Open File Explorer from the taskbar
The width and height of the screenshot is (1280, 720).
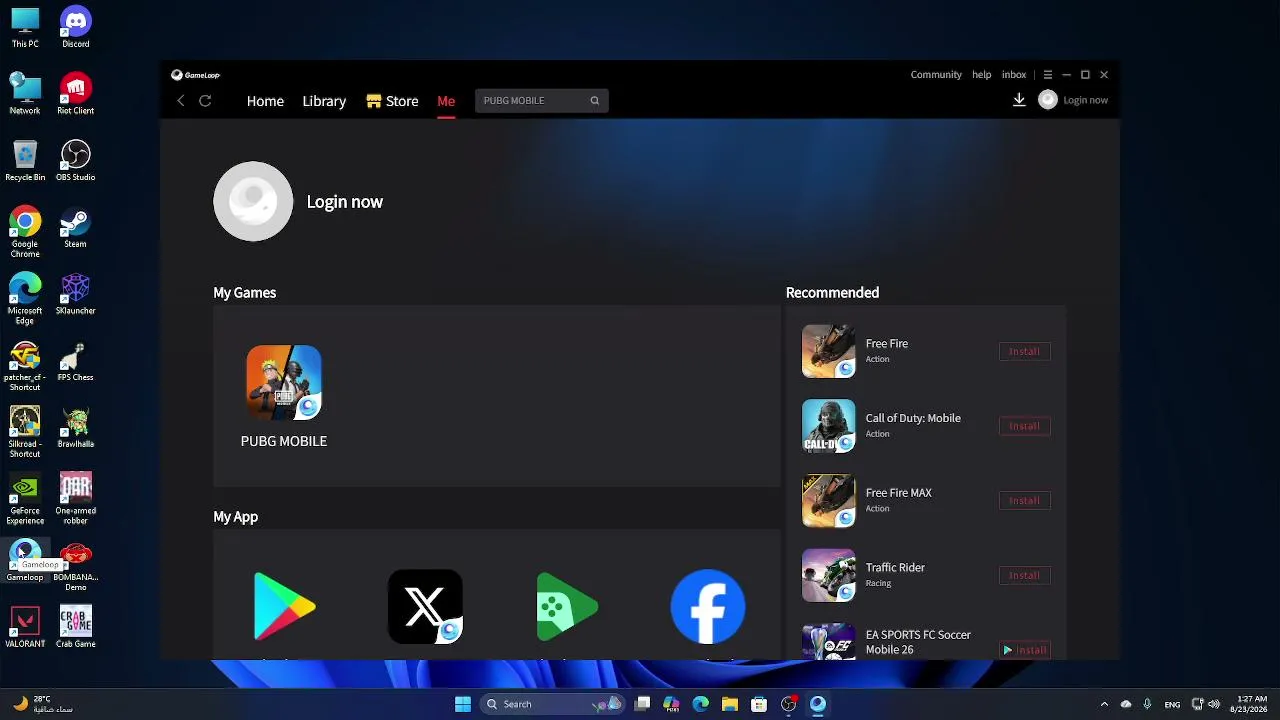coord(730,704)
